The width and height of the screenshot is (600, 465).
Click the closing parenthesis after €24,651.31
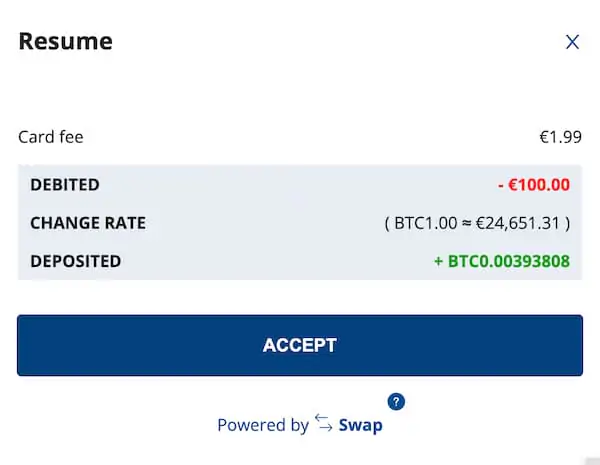[567, 223]
